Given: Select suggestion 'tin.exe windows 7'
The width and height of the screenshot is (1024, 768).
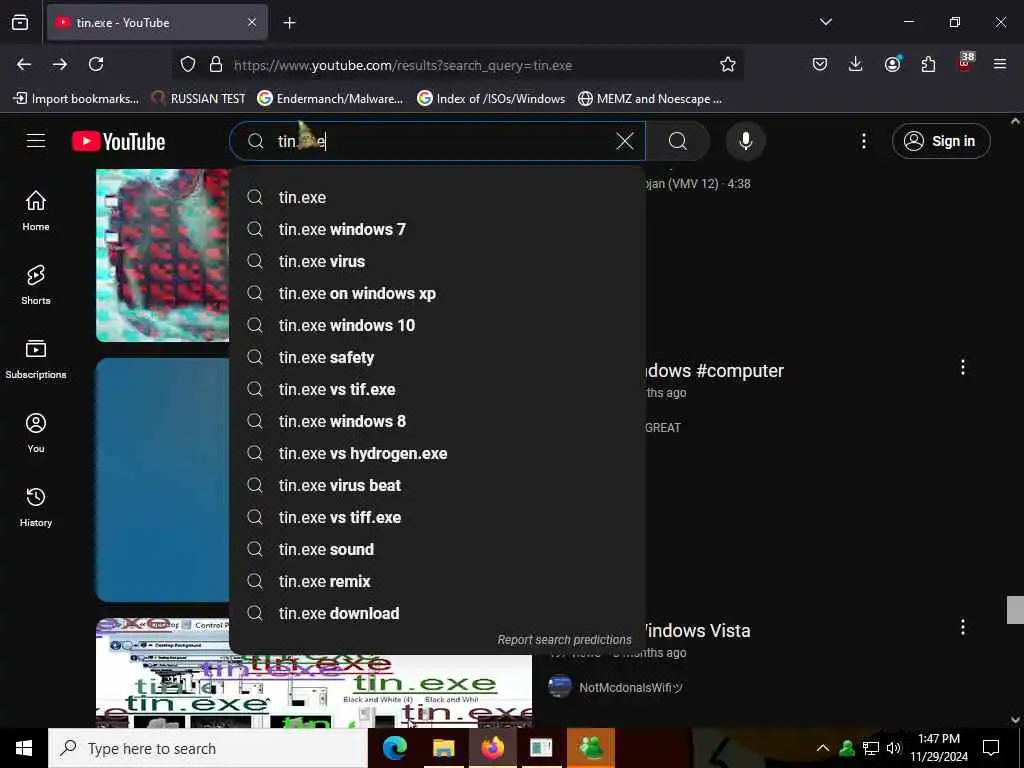Looking at the screenshot, I should [437, 229].
